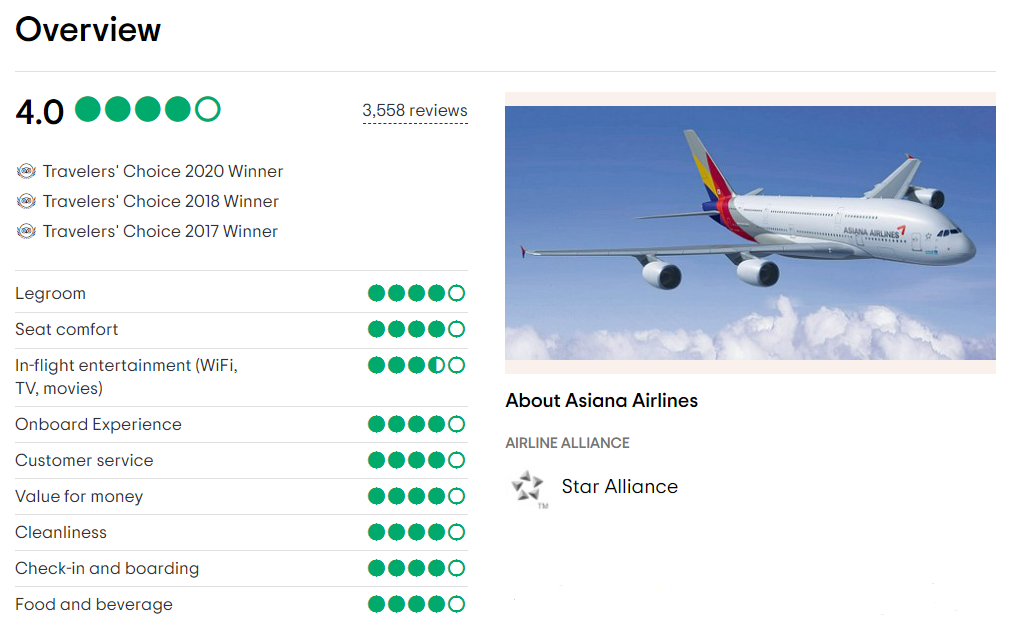Open the 3,558 reviews link
This screenshot has width=1015, height=643.
click(415, 111)
